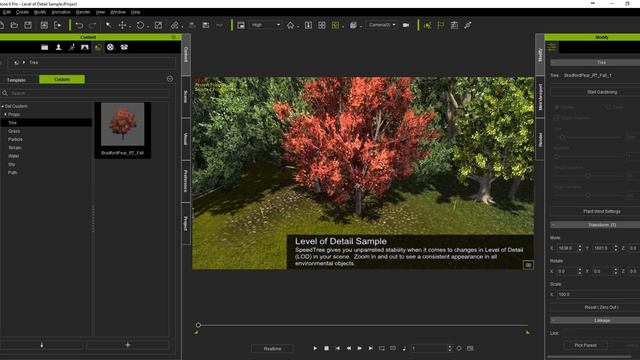The width and height of the screenshot is (640, 360).
Task: Open the Camera selection dropdown
Action: coord(382,25)
